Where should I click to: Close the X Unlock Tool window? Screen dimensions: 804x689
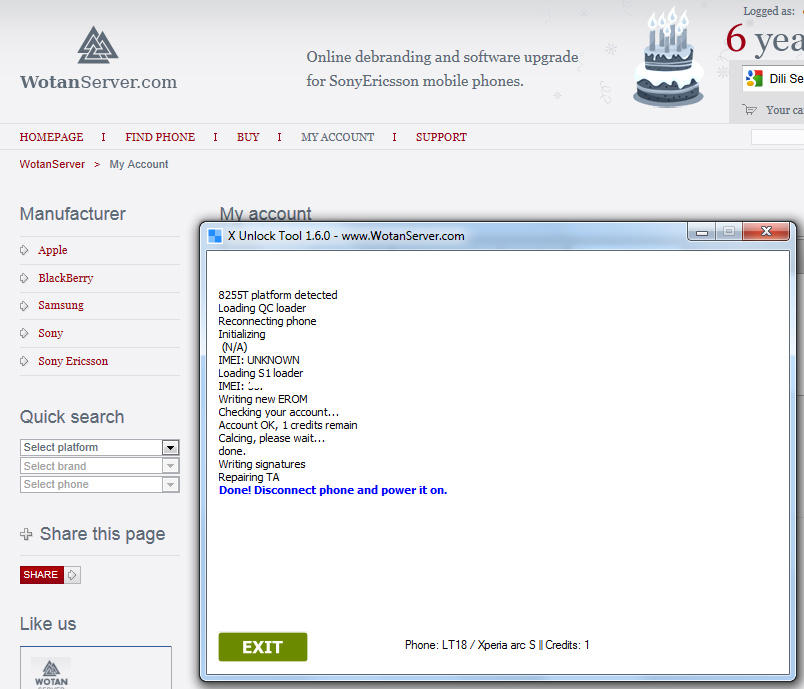click(766, 232)
